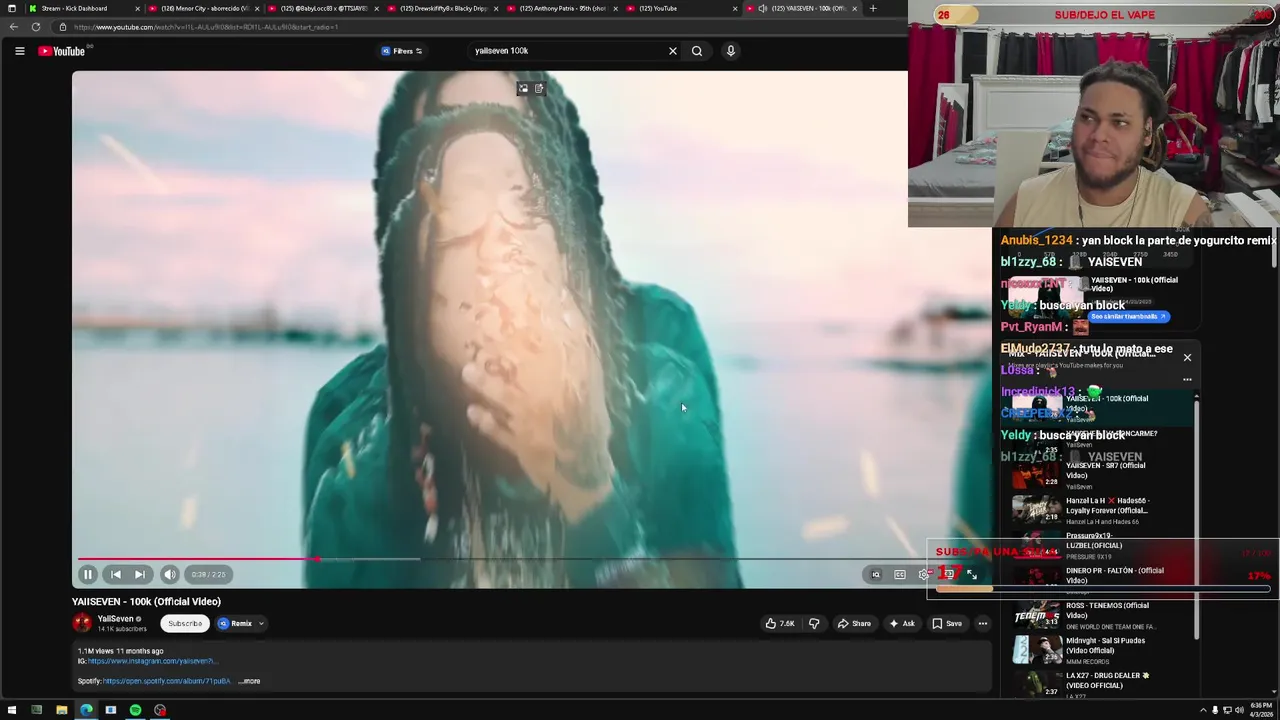Image resolution: width=1280 pixels, height=720 pixels.
Task: Click the browser address bar URL
Action: [x=206, y=27]
